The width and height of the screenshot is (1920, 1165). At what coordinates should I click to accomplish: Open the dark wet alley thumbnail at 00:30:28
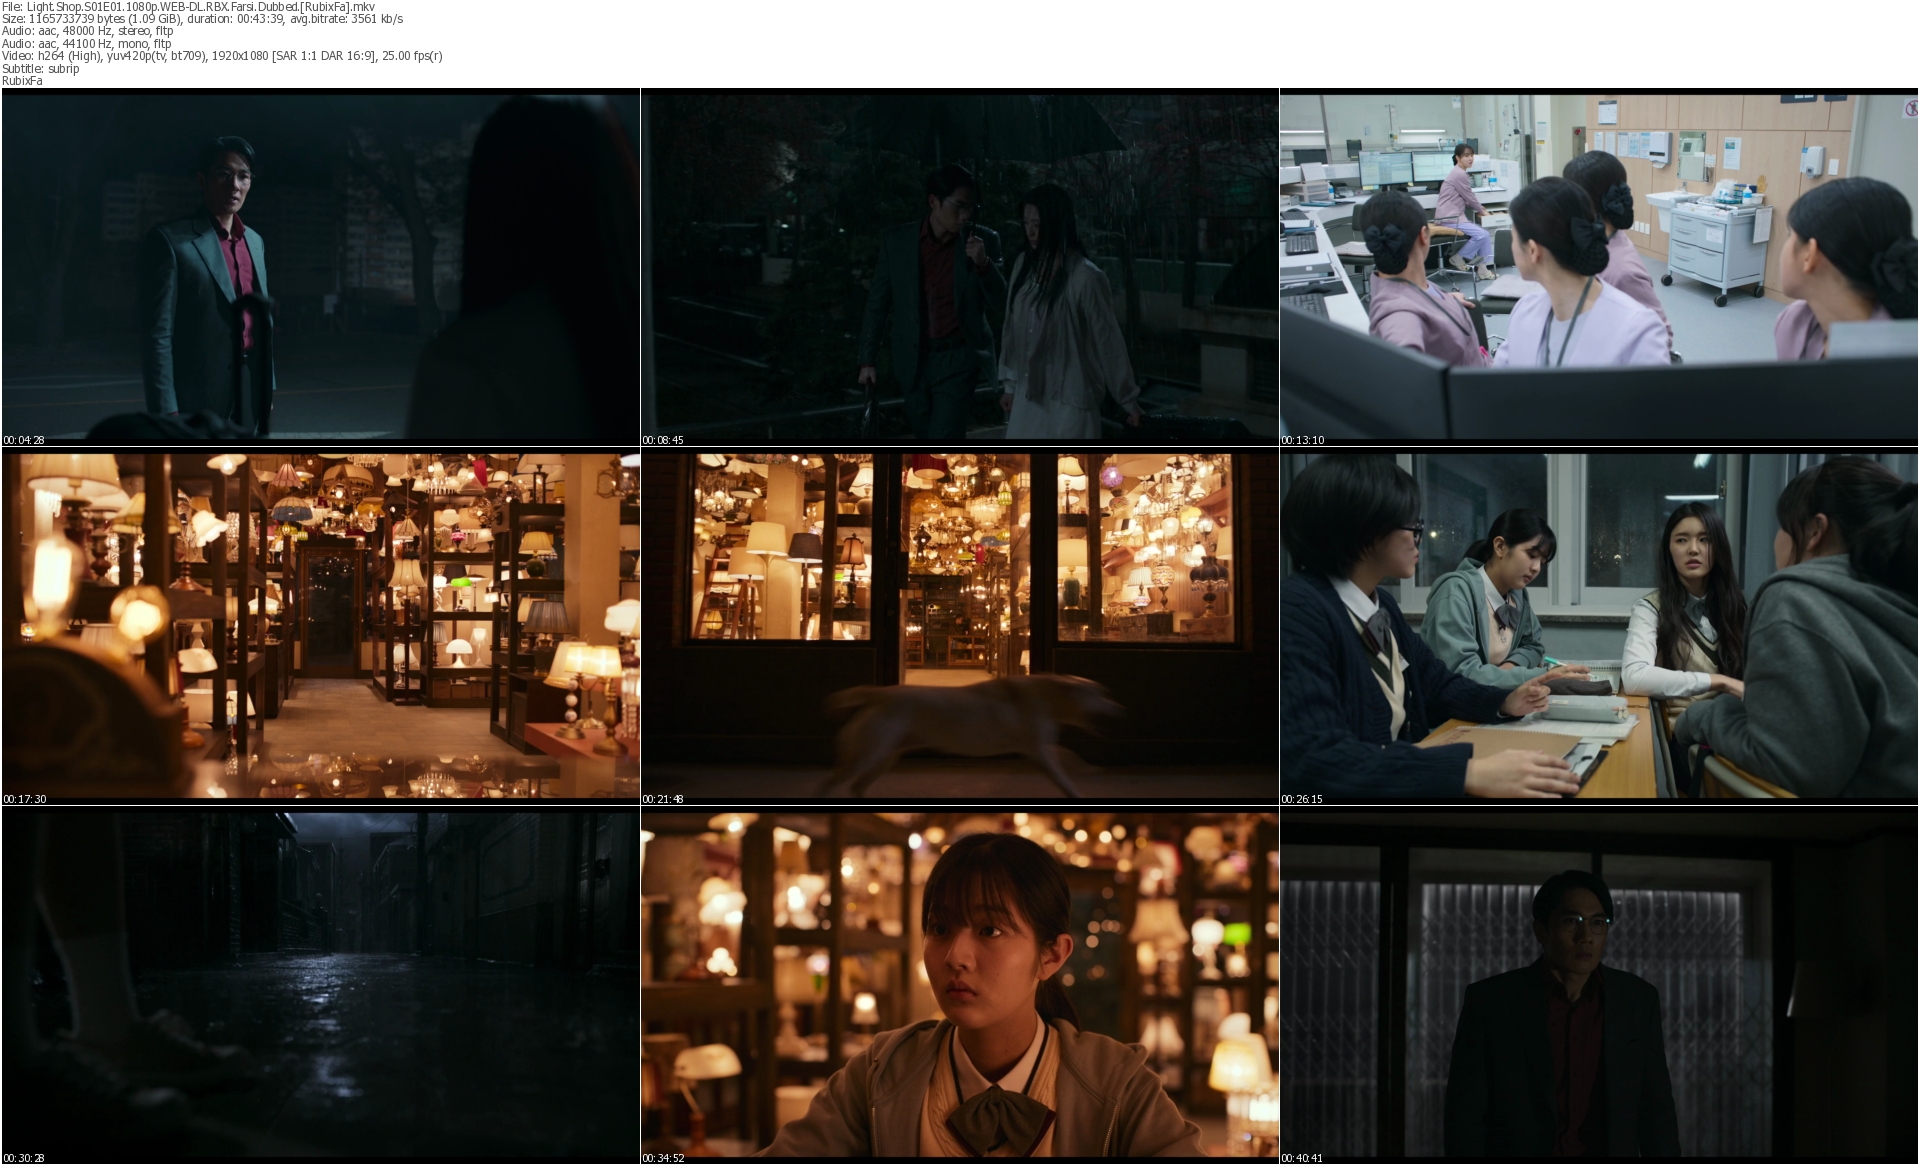[x=321, y=985]
